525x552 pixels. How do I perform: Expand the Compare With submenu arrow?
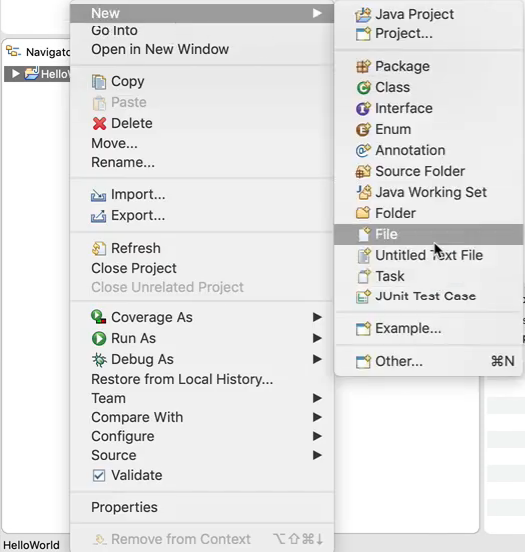pos(317,417)
